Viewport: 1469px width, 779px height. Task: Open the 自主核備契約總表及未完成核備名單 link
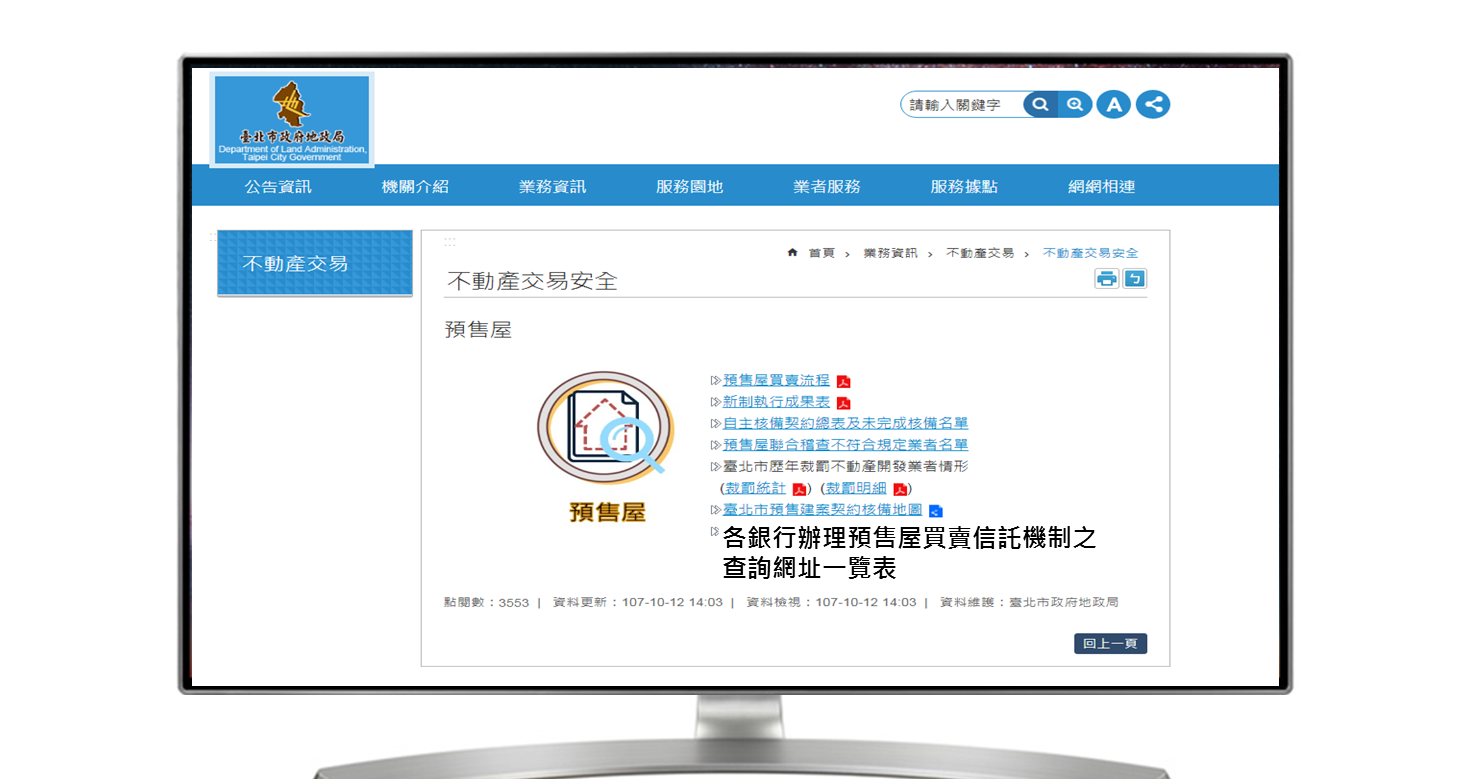[x=845, y=423]
